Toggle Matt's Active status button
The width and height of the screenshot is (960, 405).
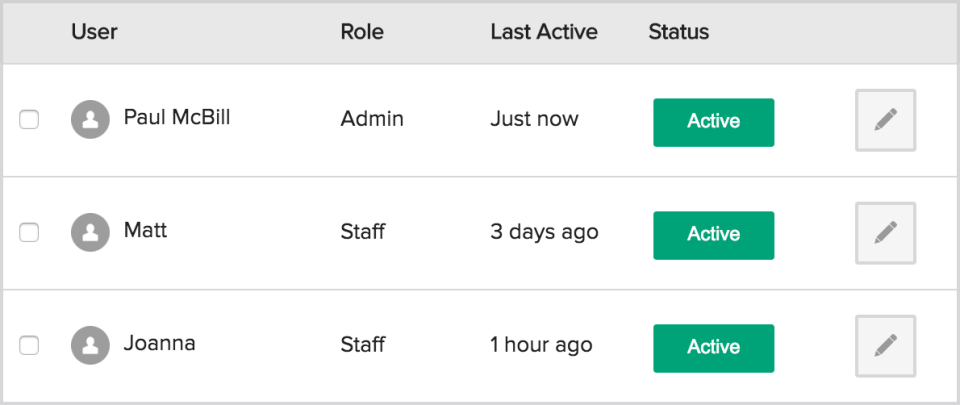tap(713, 235)
